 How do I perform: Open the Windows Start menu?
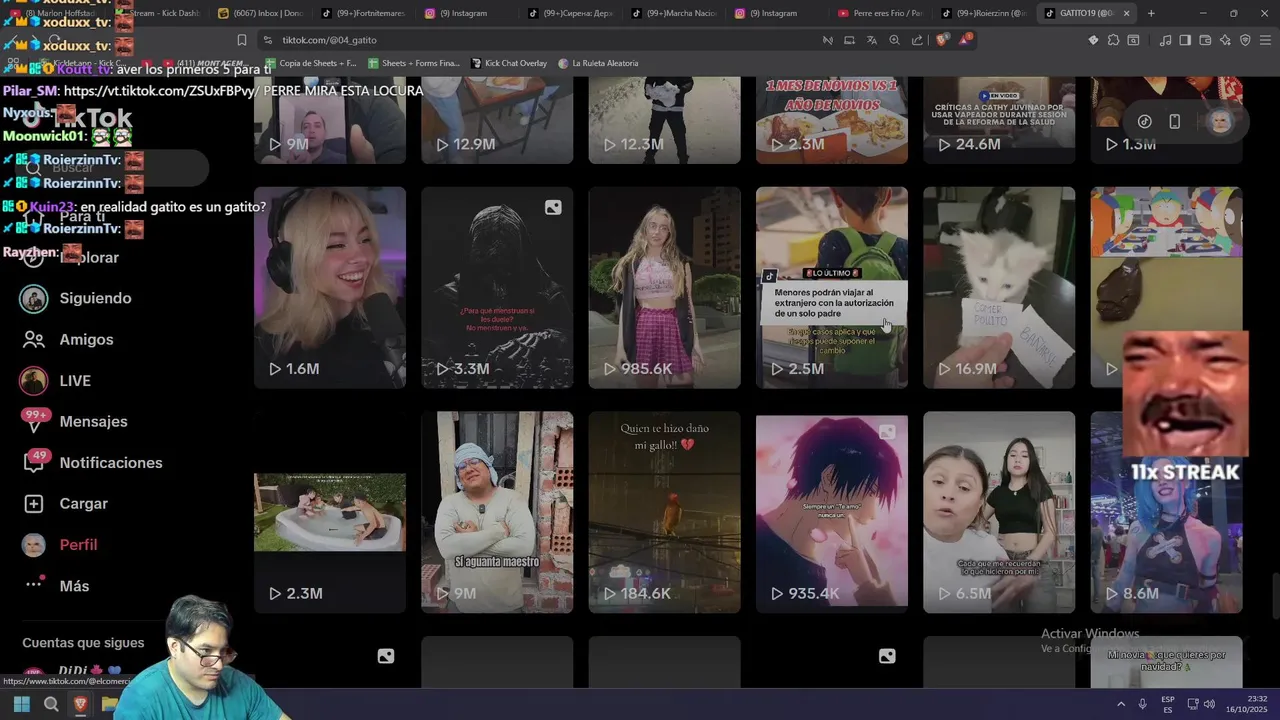coord(22,704)
